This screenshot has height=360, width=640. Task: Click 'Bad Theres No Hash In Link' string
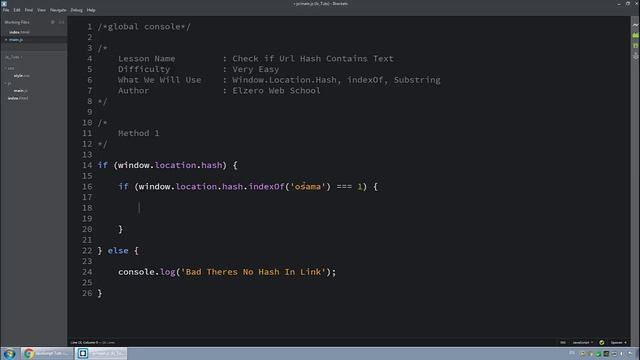[253, 272]
